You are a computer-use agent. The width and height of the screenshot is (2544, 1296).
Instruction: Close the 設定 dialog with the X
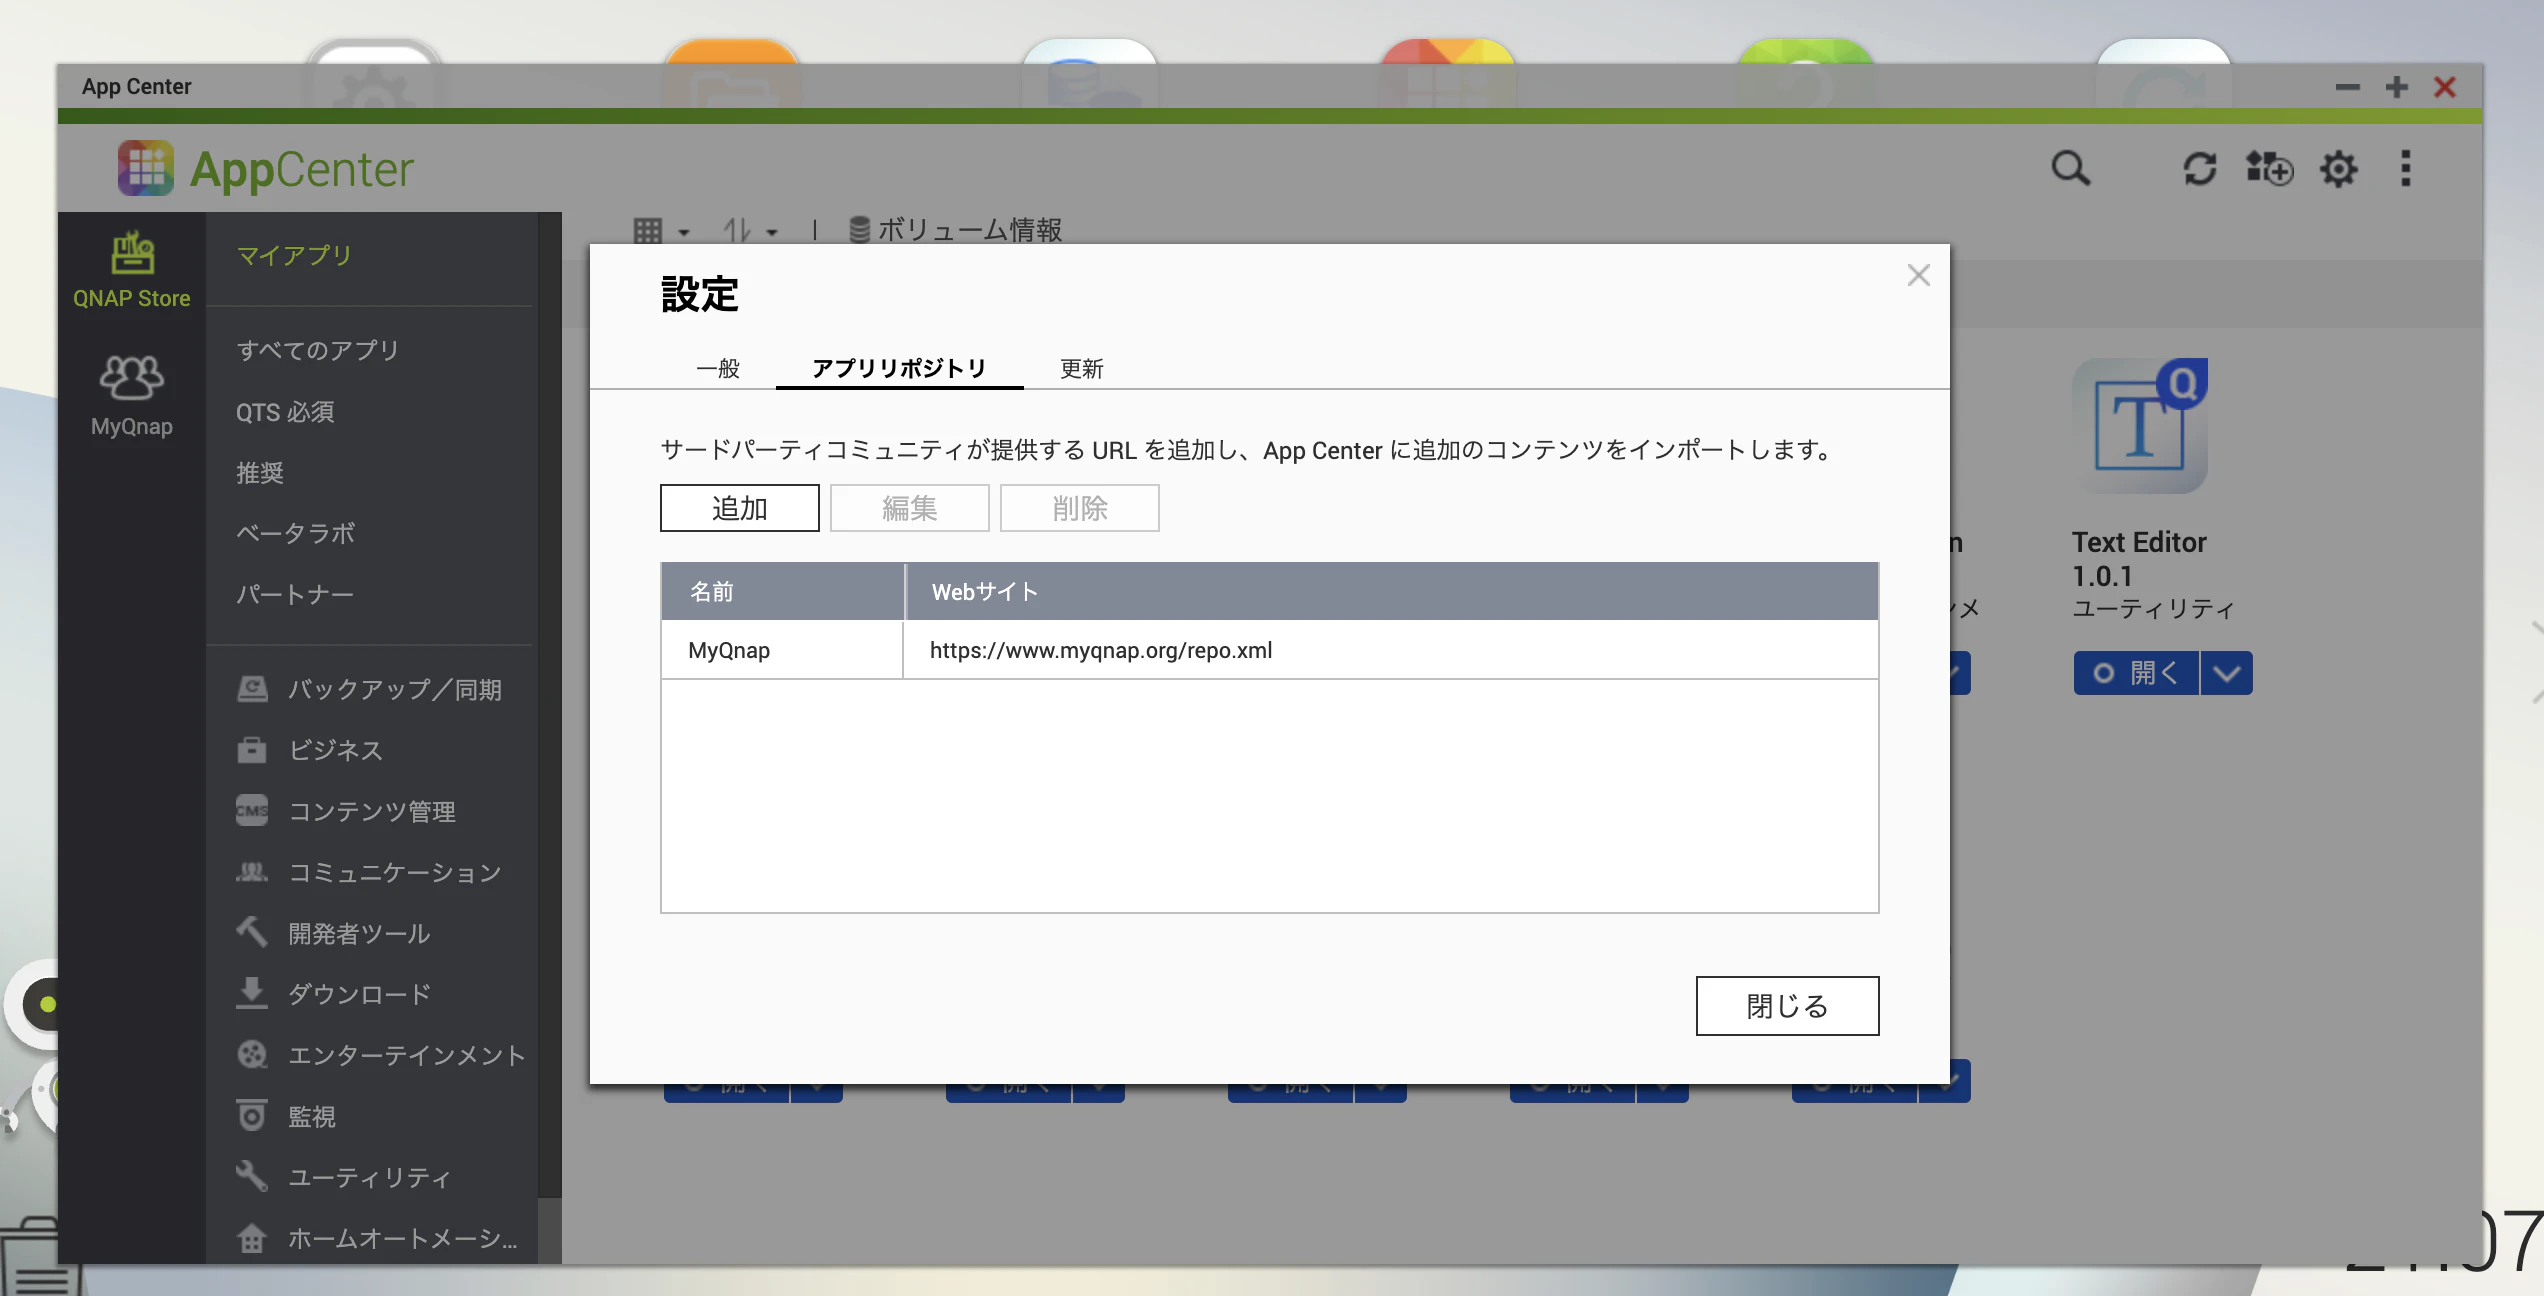[1918, 275]
